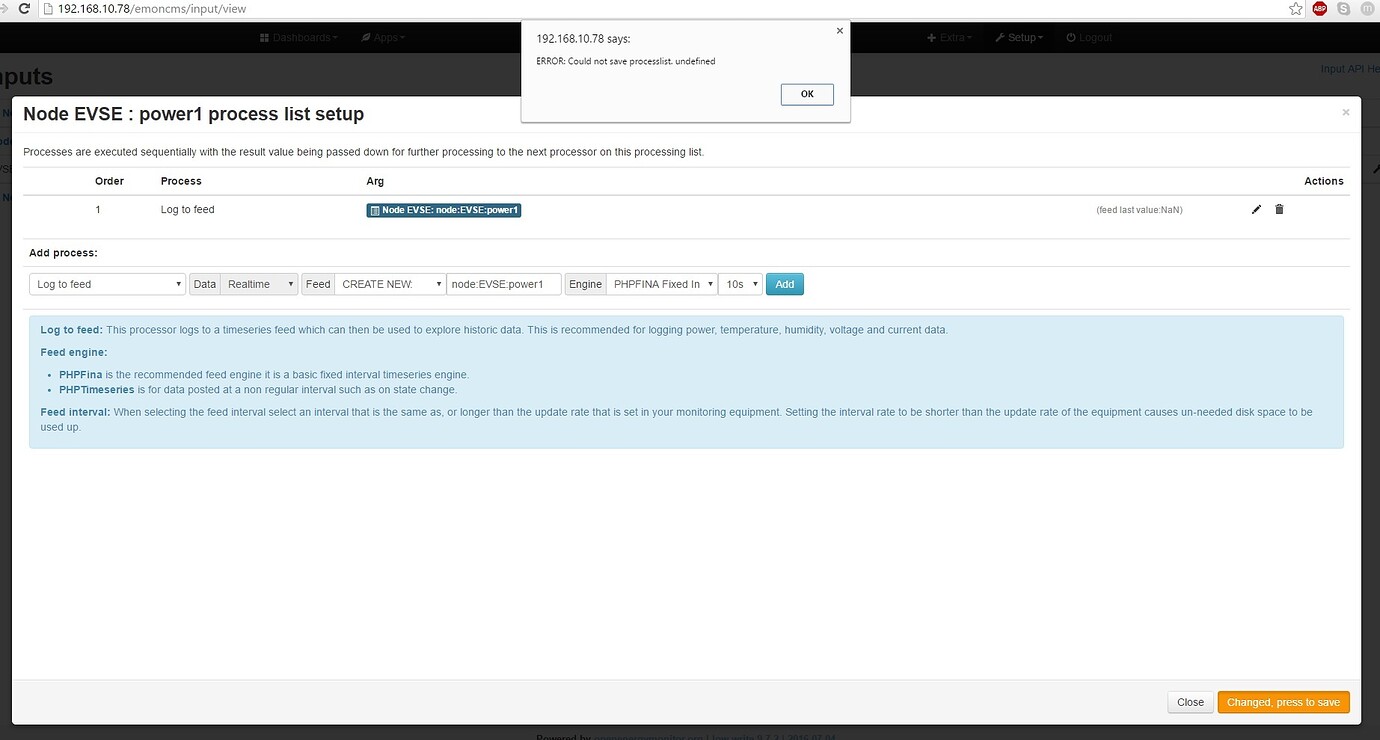The height and width of the screenshot is (740, 1380).
Task: Log out using the power icon
Action: [1069, 37]
